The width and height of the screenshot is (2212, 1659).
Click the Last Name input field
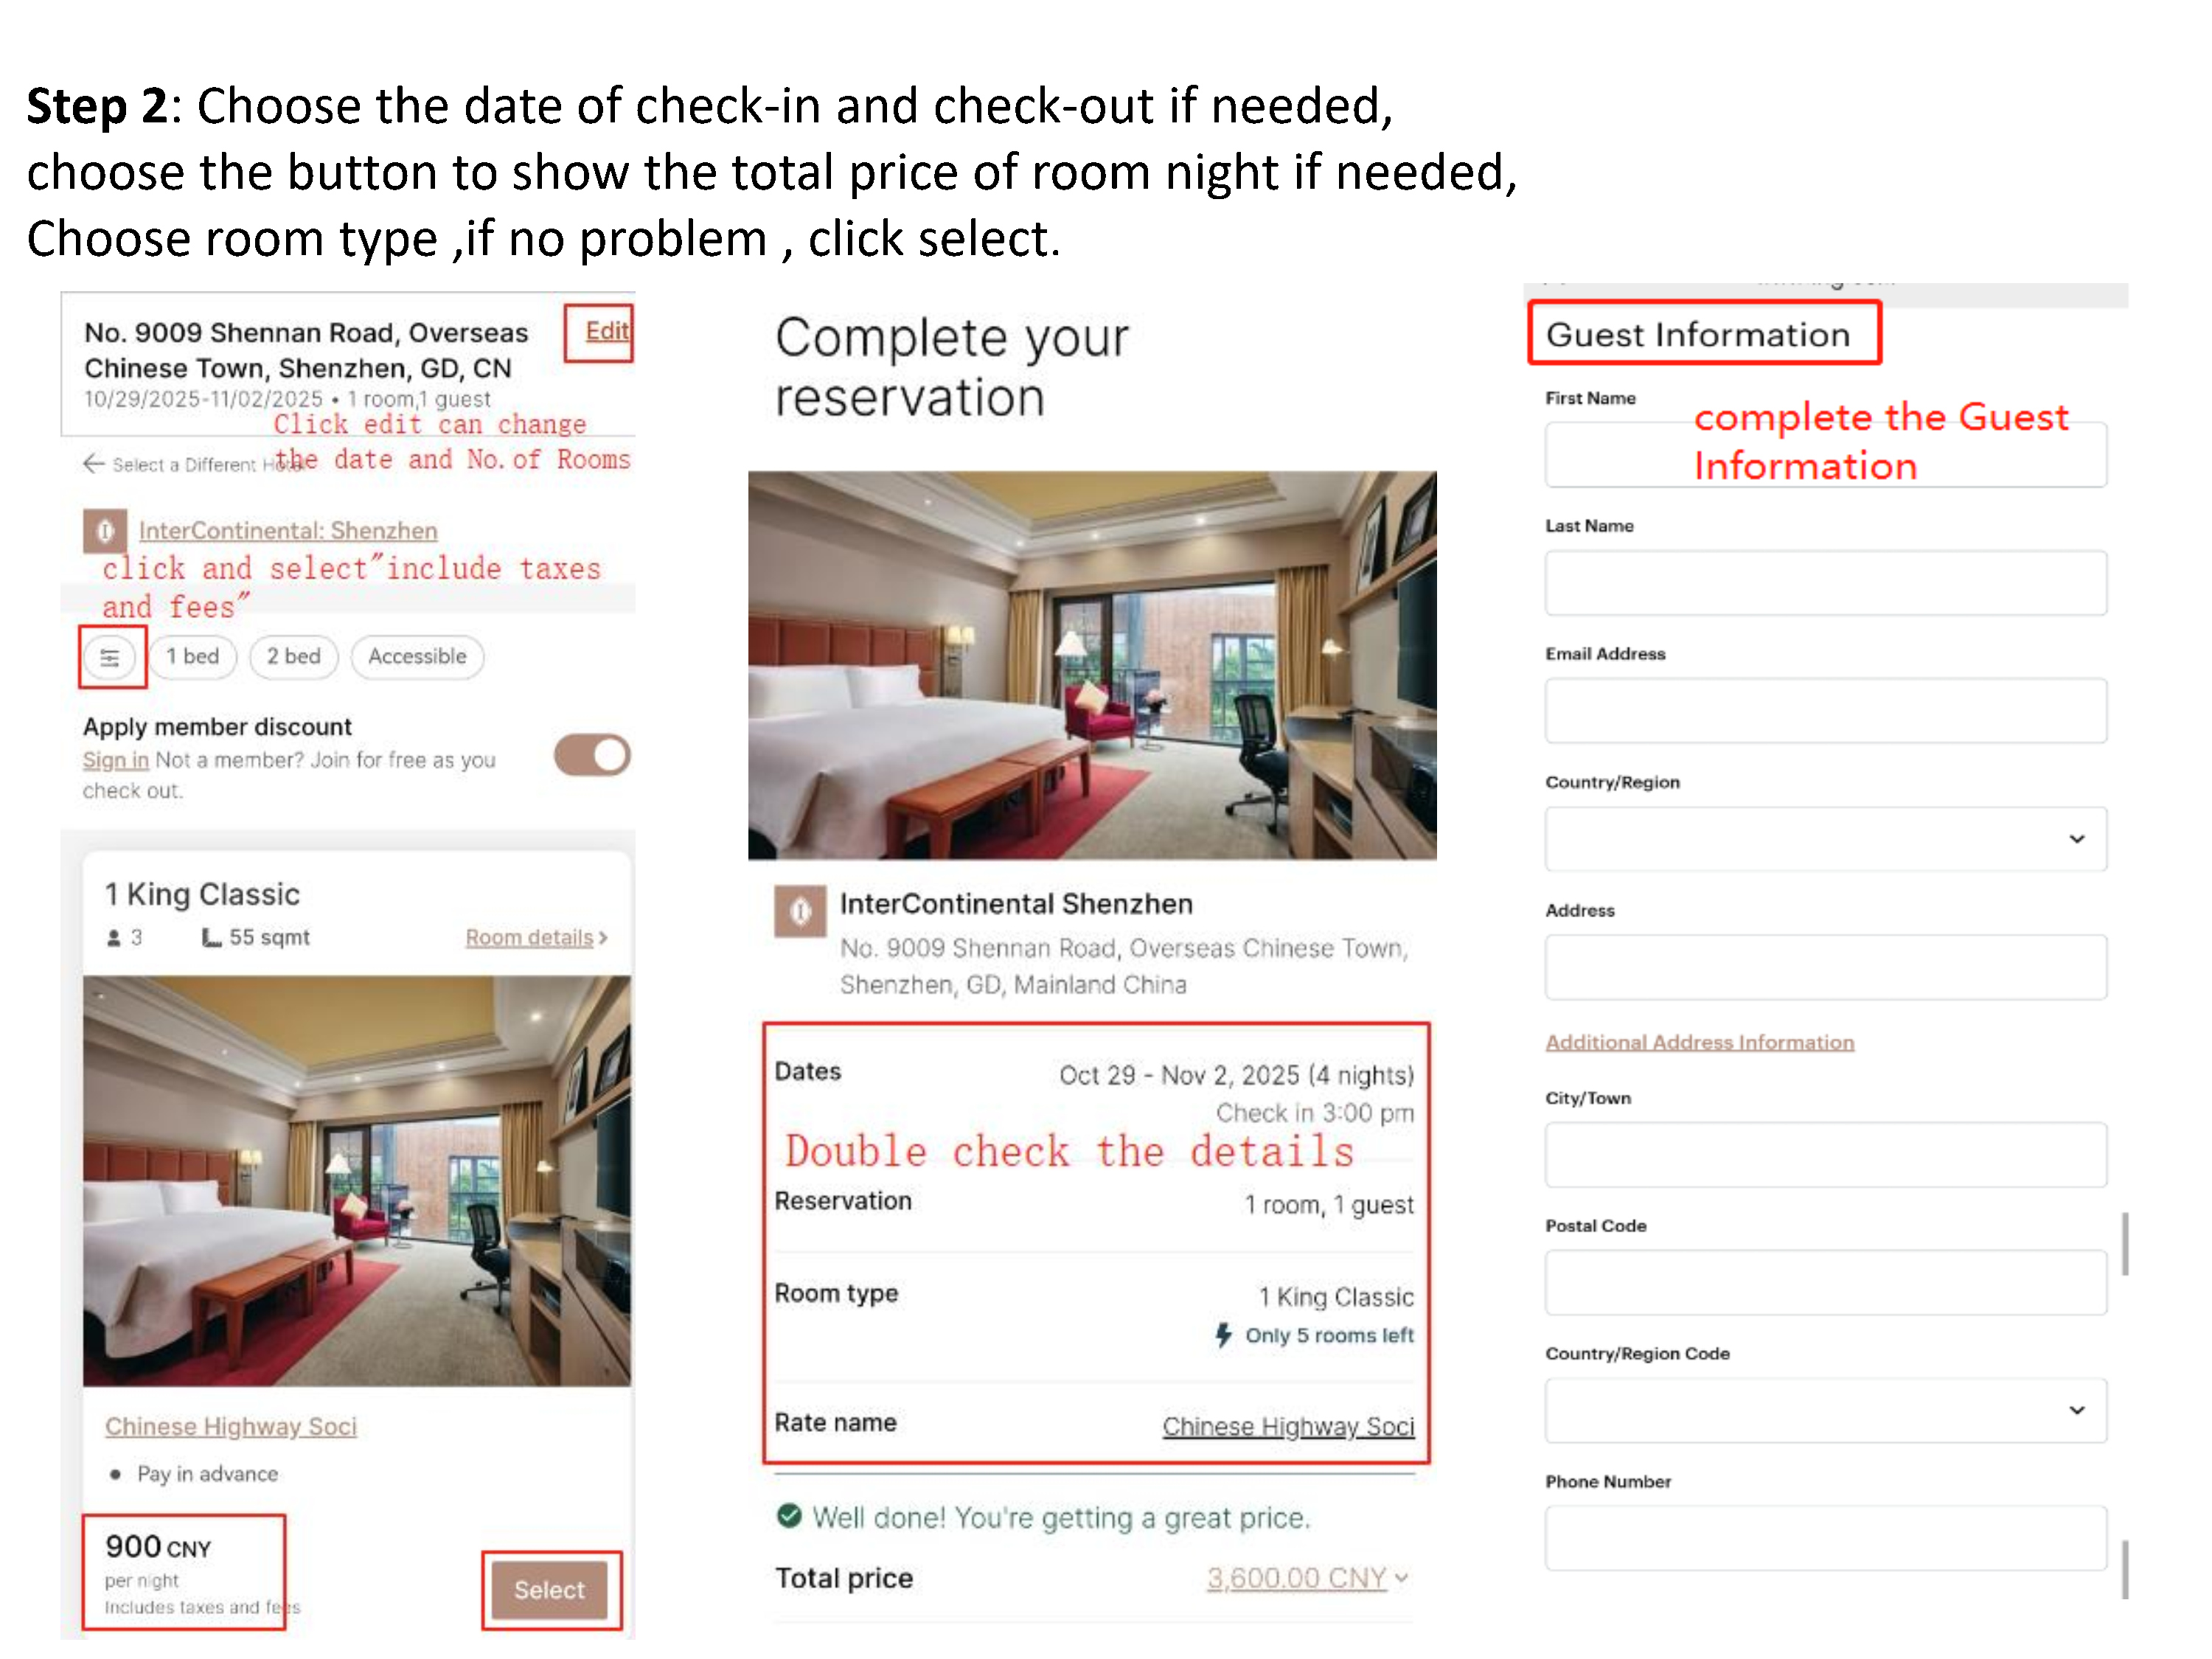[1825, 583]
